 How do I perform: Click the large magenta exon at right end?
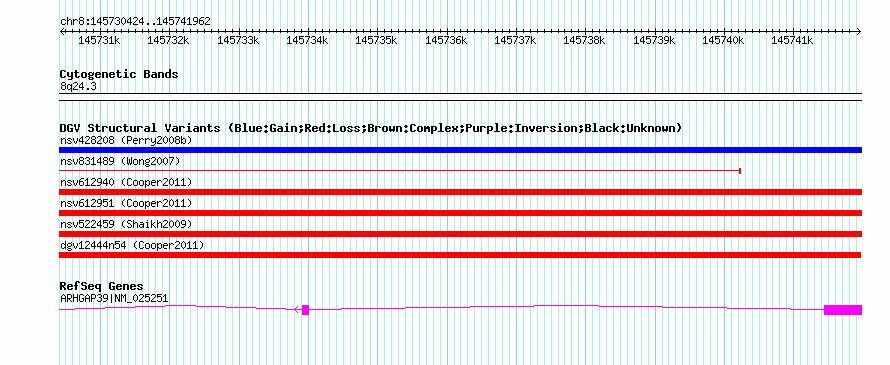click(843, 309)
